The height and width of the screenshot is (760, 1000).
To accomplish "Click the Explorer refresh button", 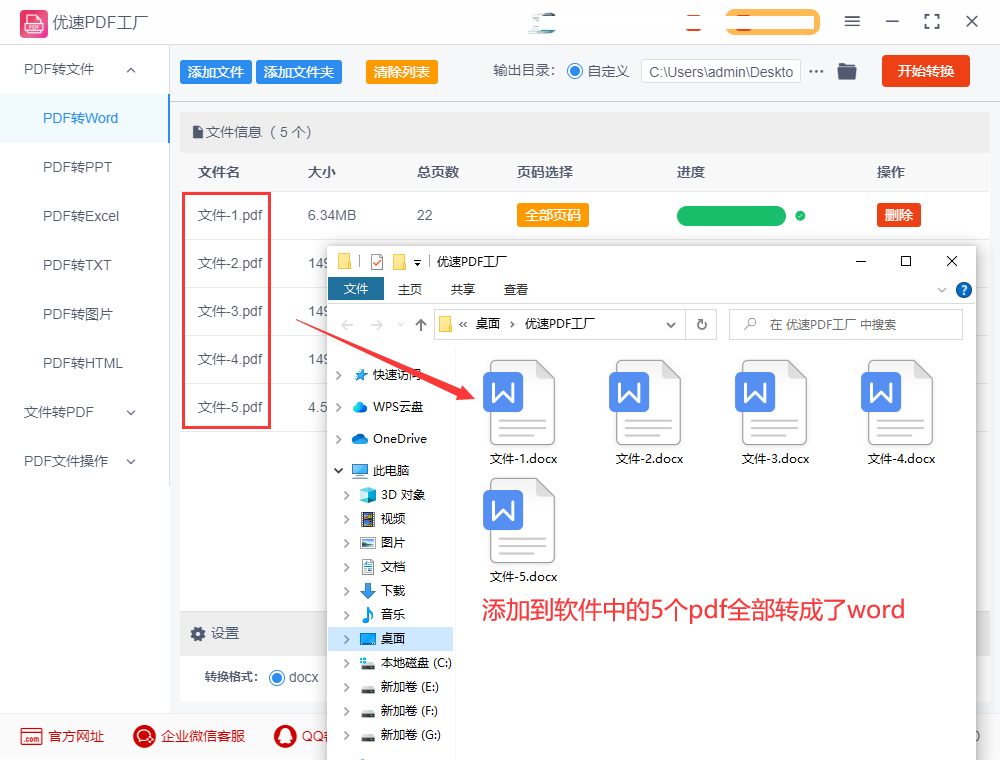I will pos(702,325).
